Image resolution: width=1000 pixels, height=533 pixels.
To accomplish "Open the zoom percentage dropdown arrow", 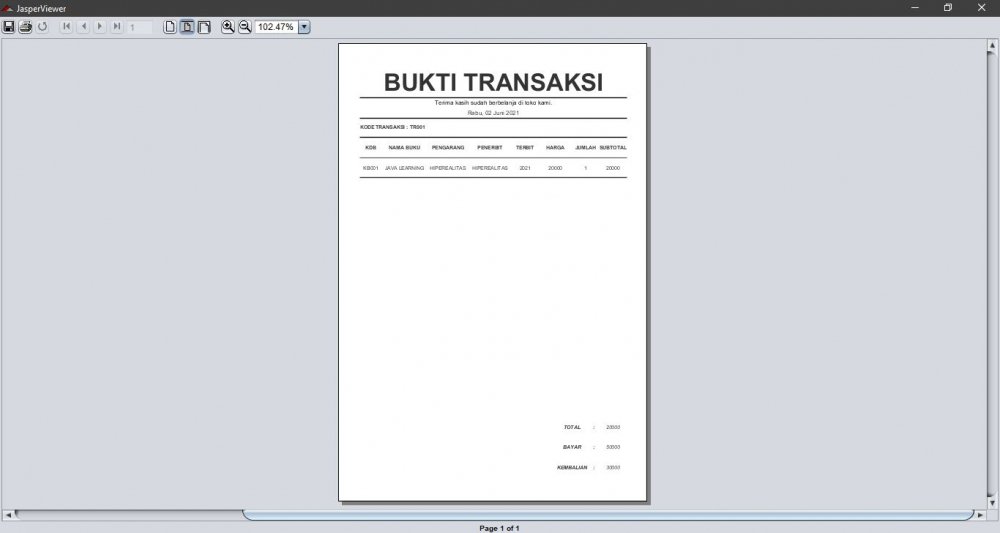I will coord(304,27).
